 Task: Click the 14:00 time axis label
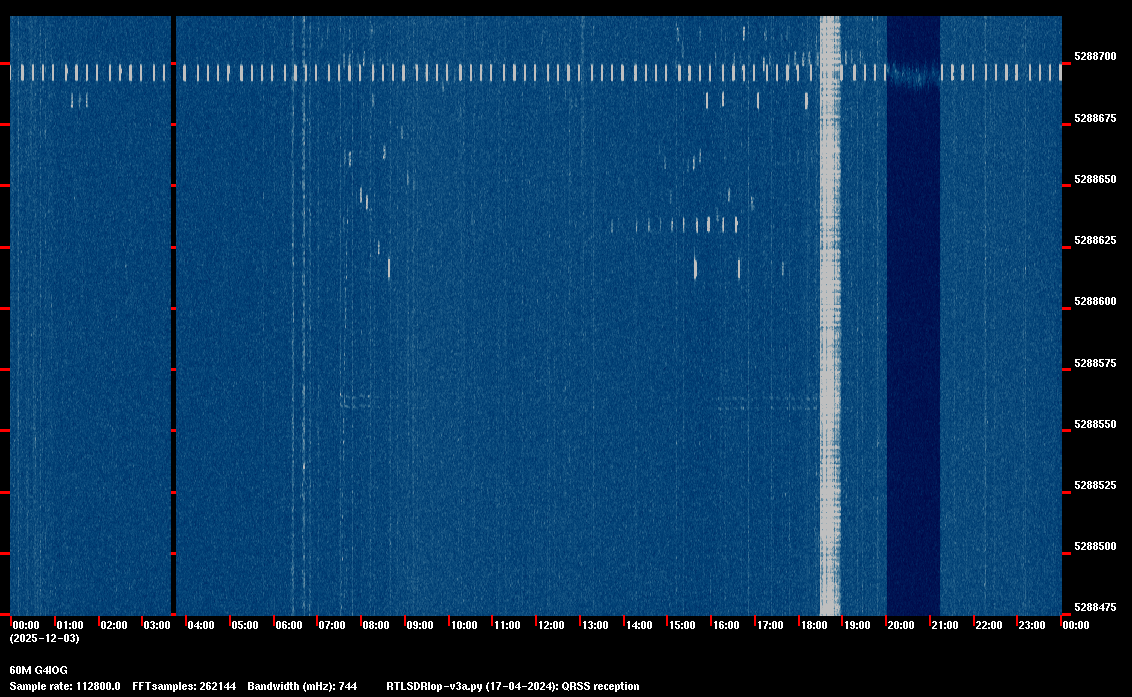639,625
